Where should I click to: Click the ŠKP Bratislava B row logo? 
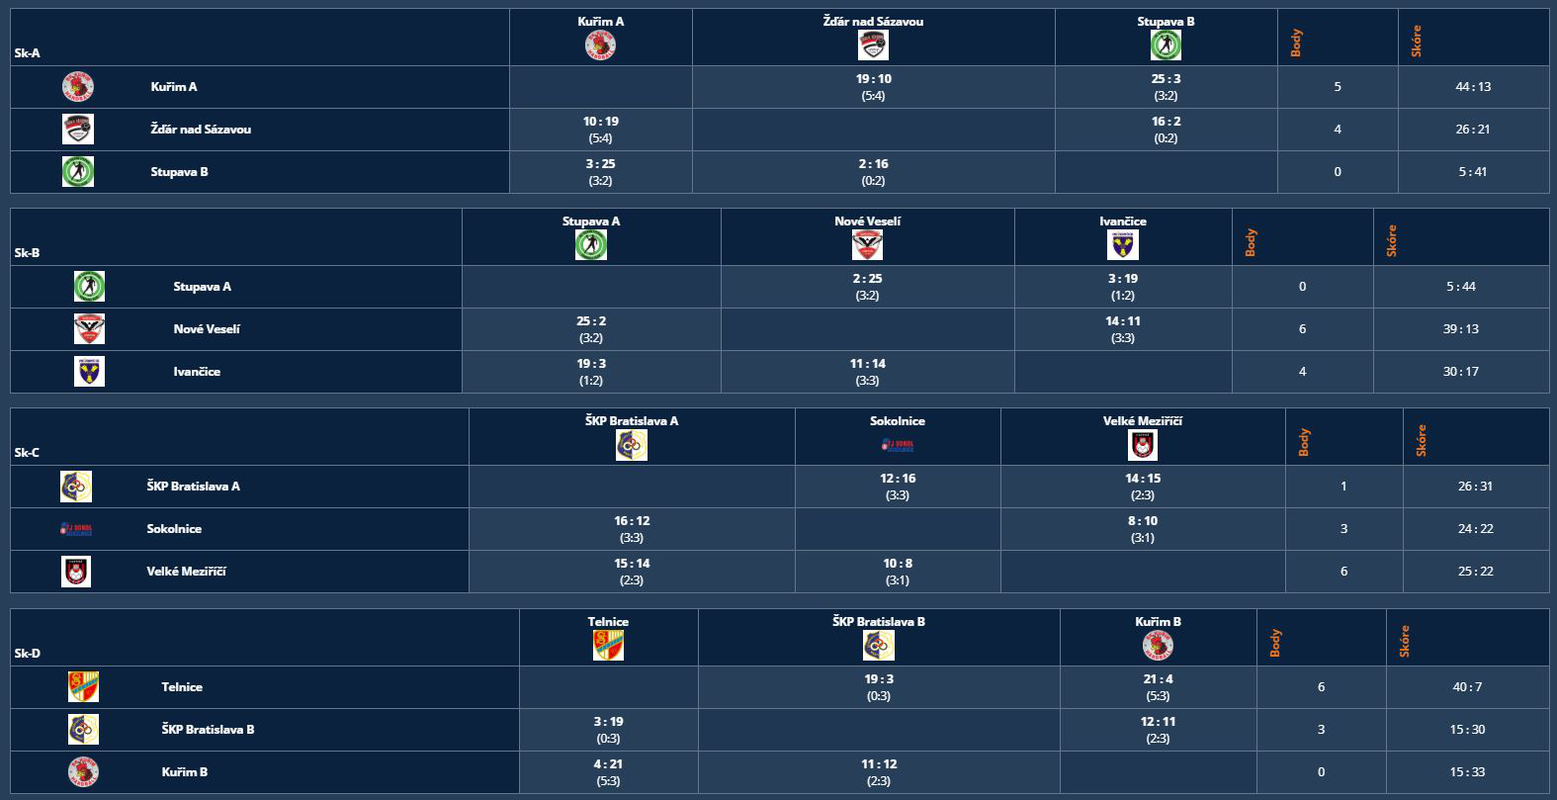point(83,729)
